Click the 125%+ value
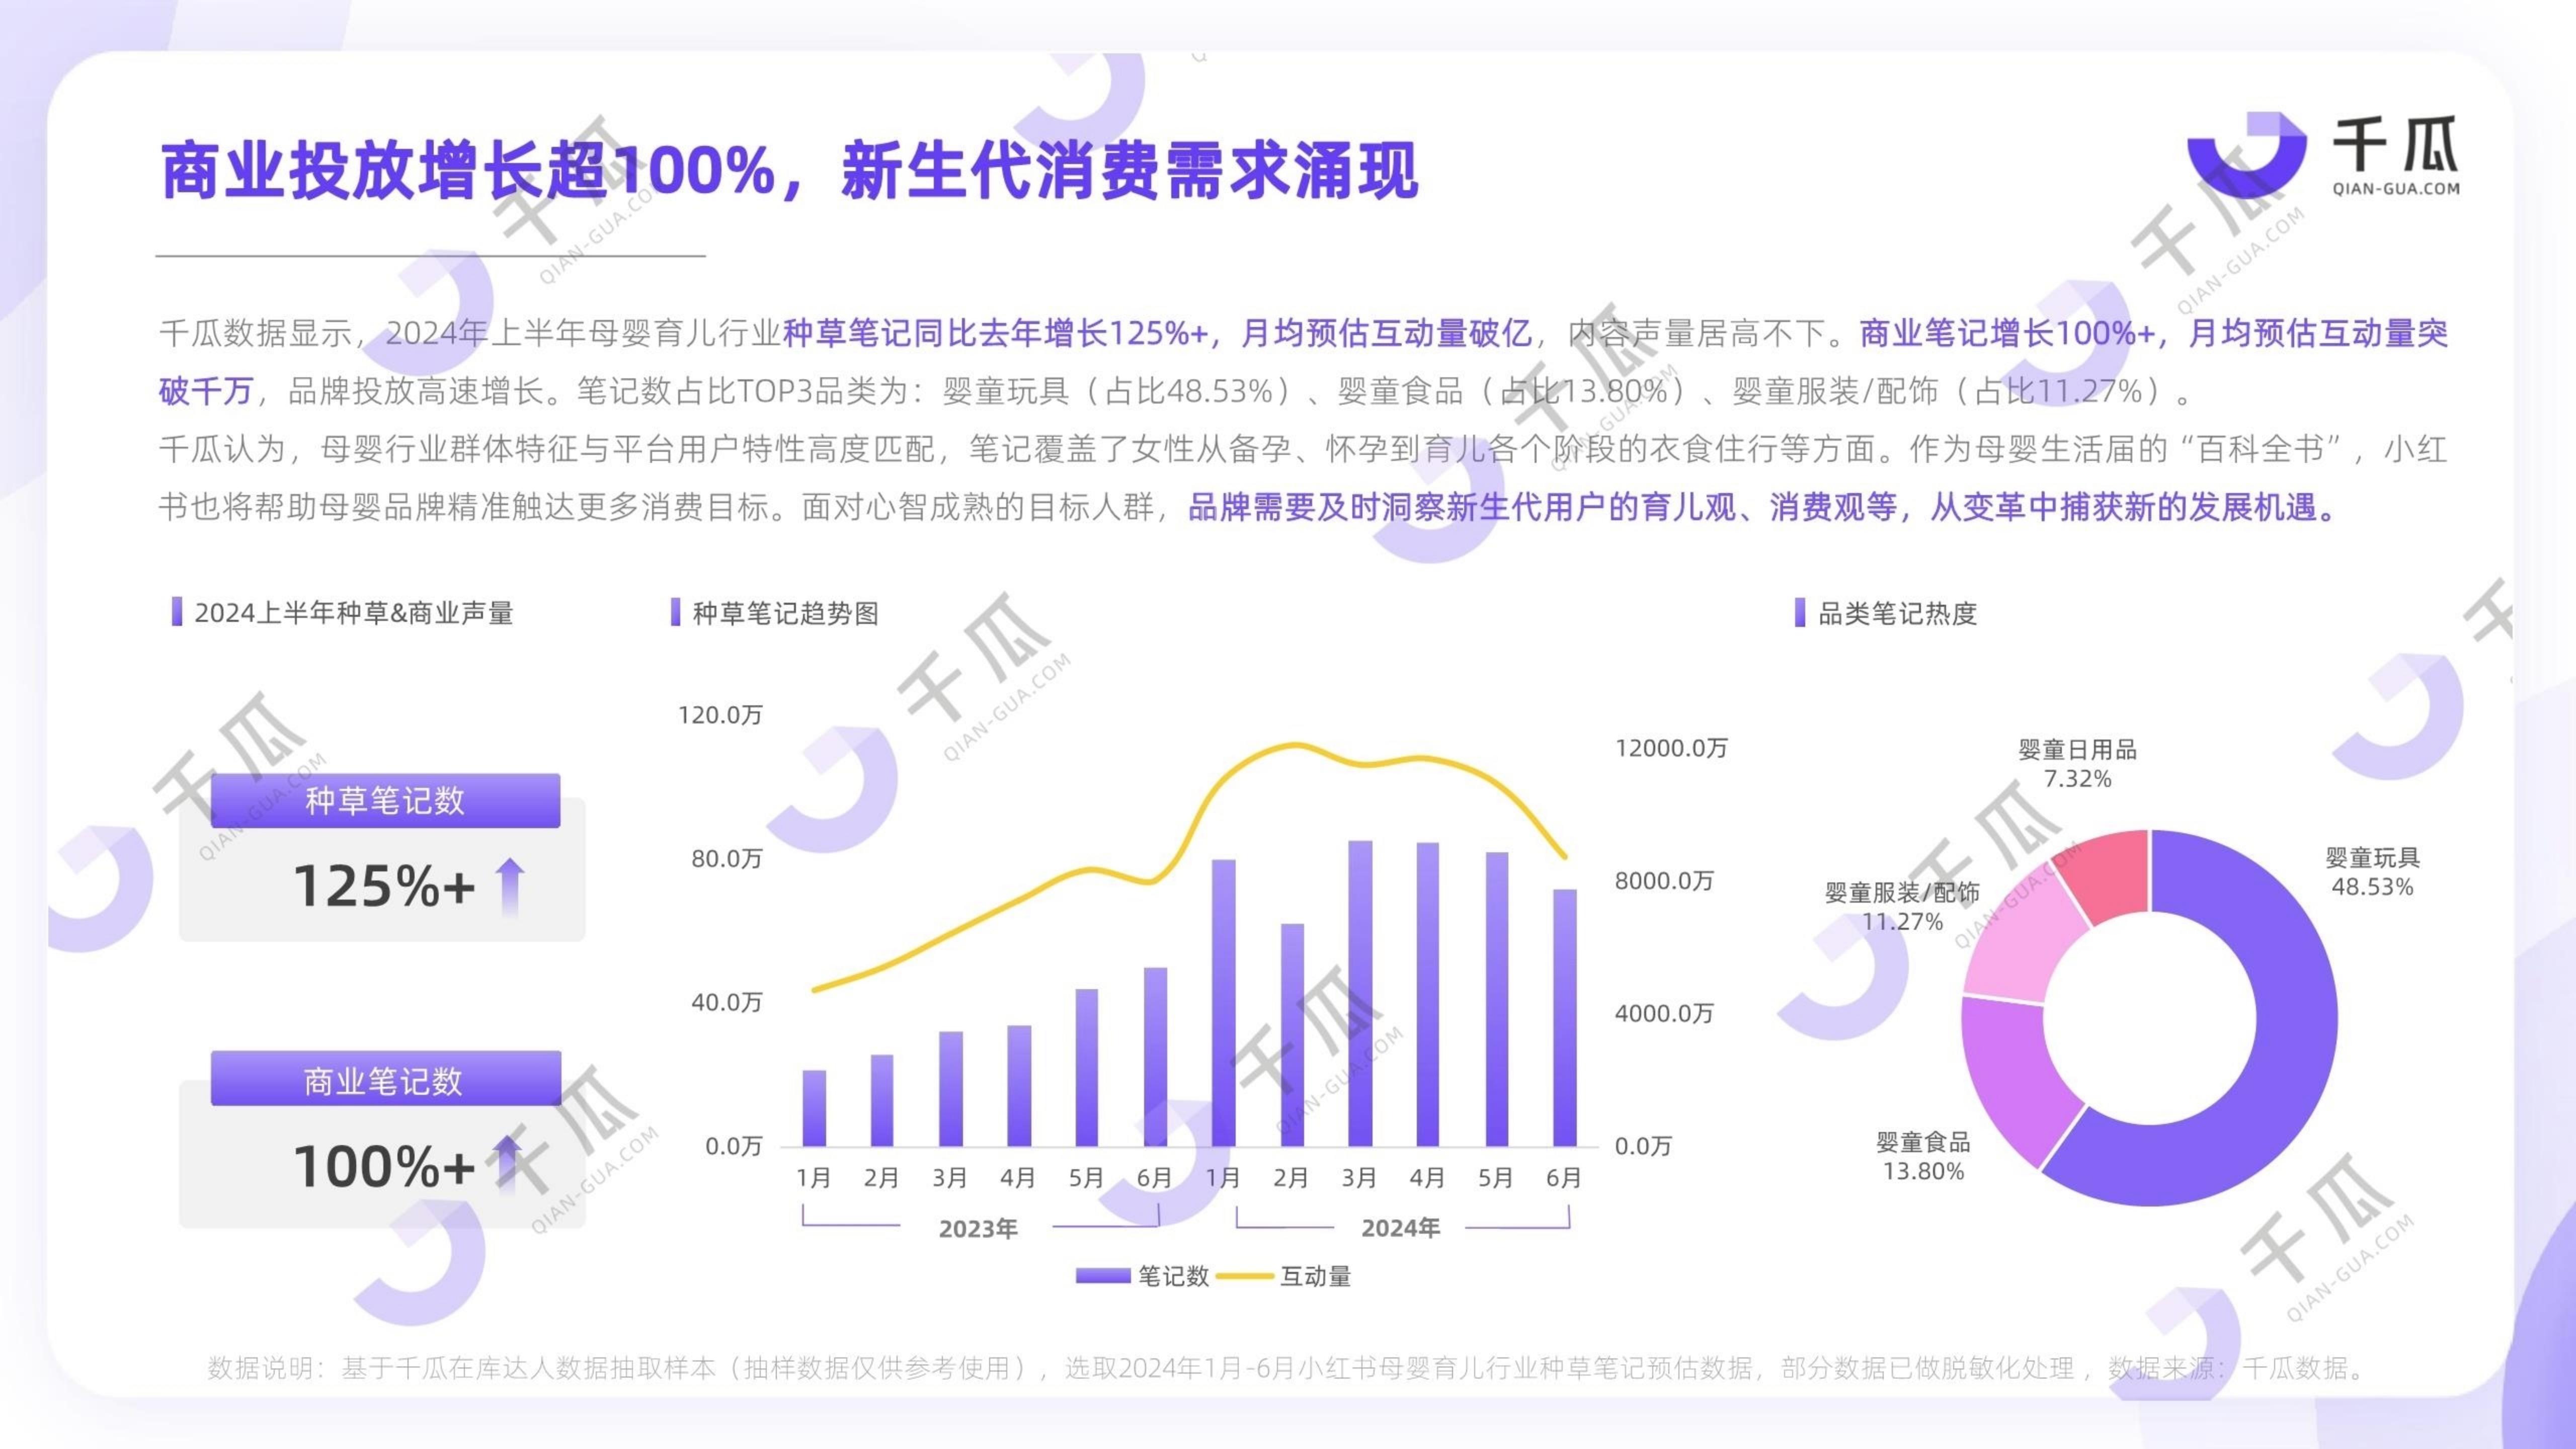 pyautogui.click(x=384, y=886)
